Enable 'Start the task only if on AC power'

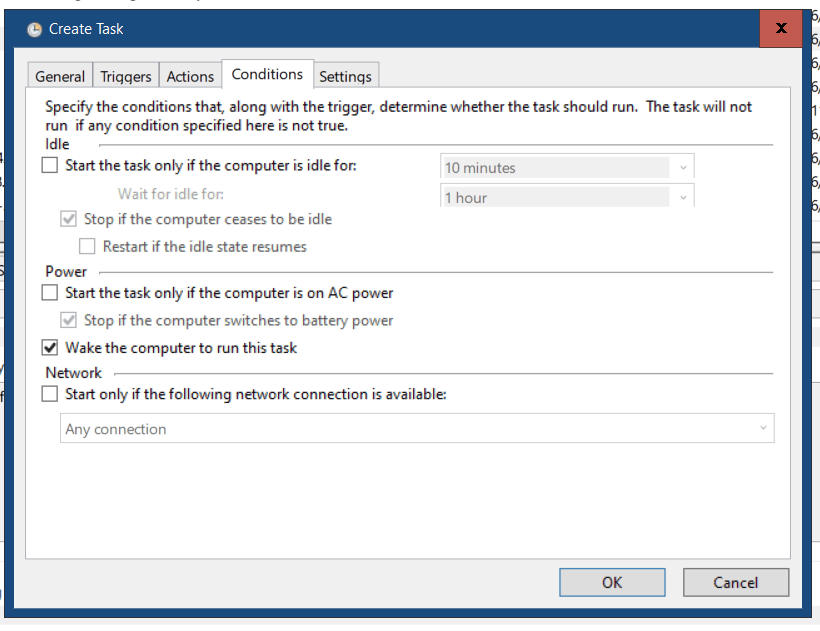(x=49, y=293)
